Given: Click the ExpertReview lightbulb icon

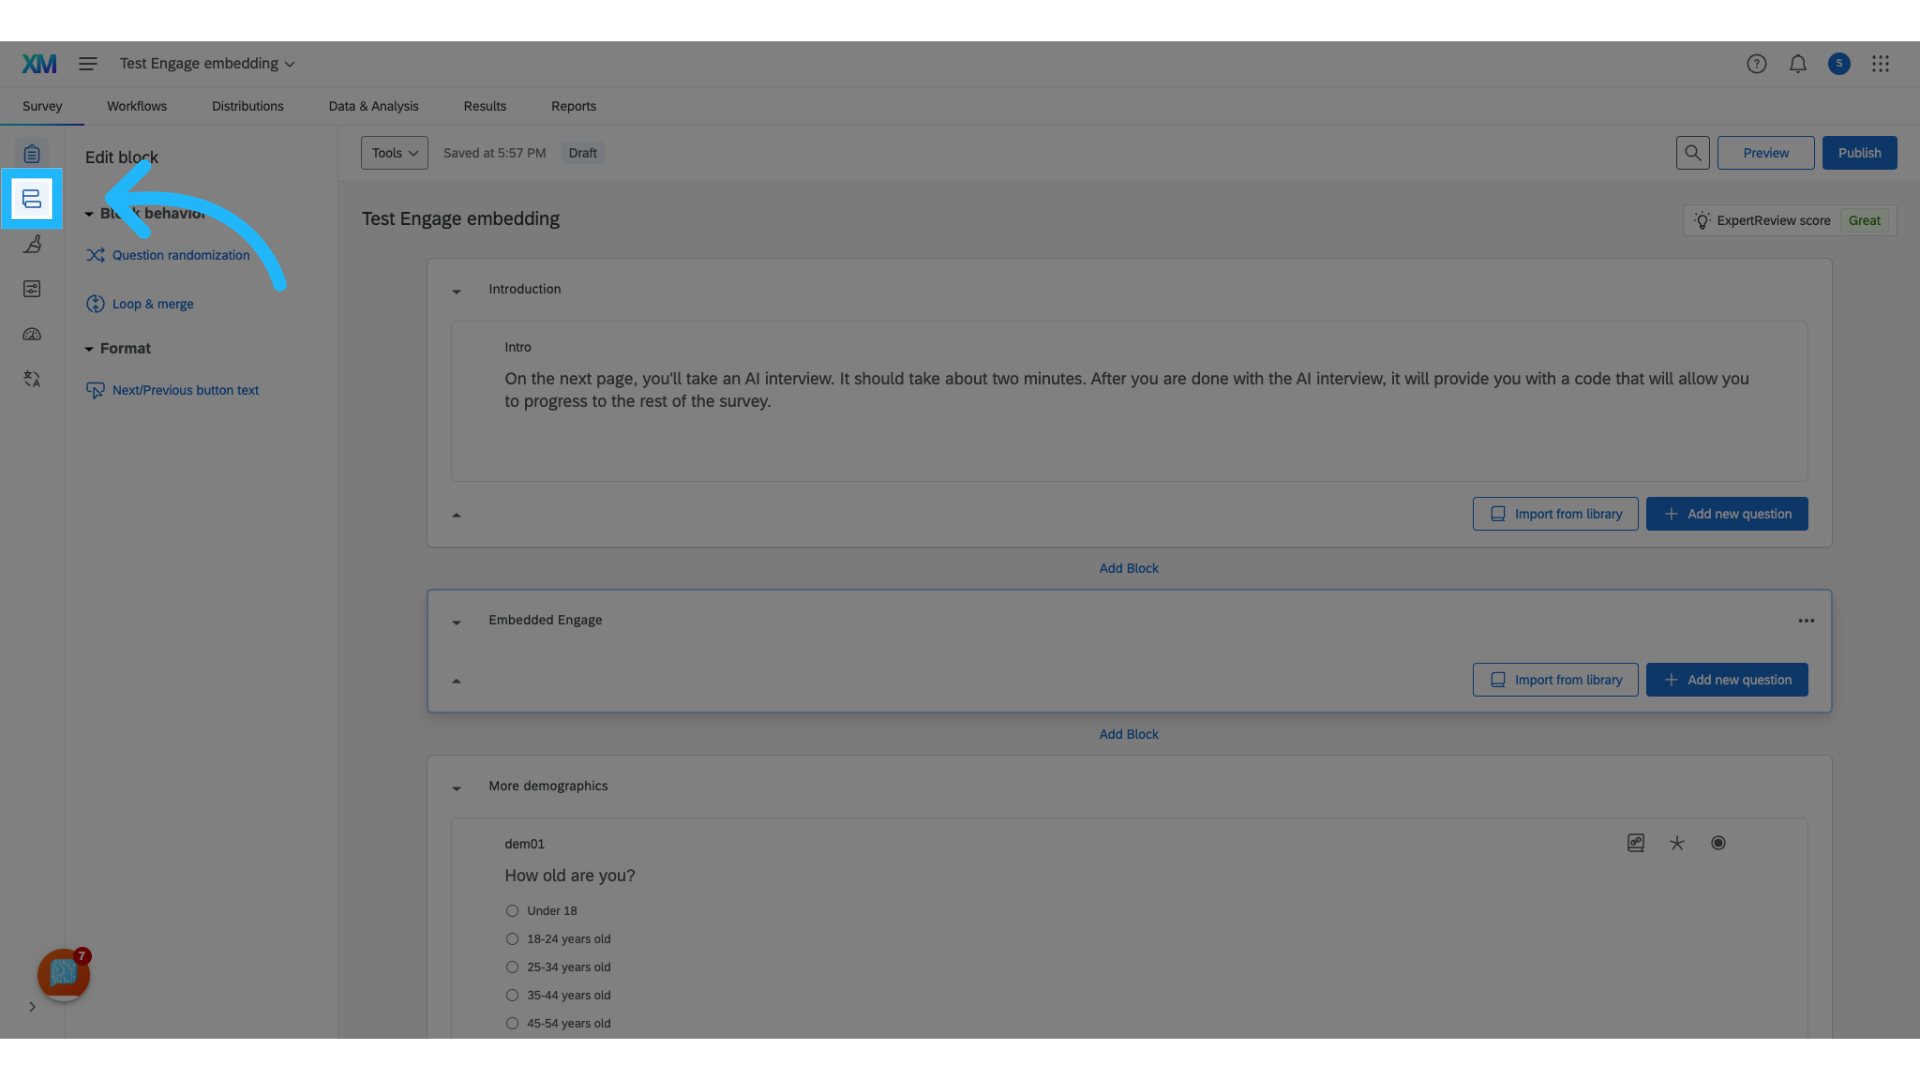Looking at the screenshot, I should (x=1702, y=220).
